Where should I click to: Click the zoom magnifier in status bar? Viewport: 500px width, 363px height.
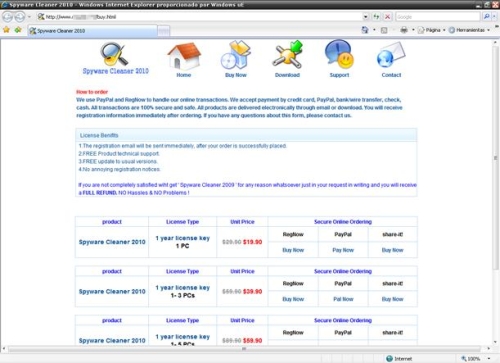click(464, 359)
